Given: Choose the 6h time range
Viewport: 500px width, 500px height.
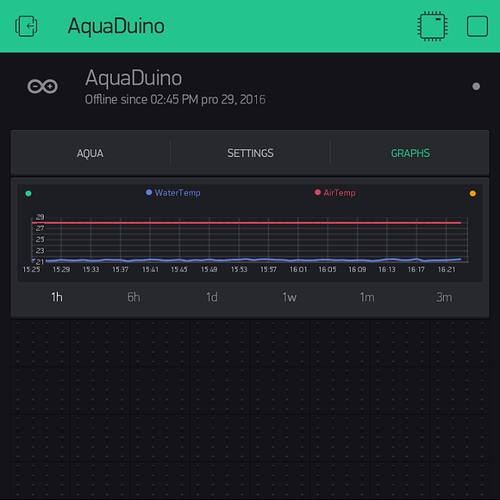Looking at the screenshot, I should coord(134,297).
